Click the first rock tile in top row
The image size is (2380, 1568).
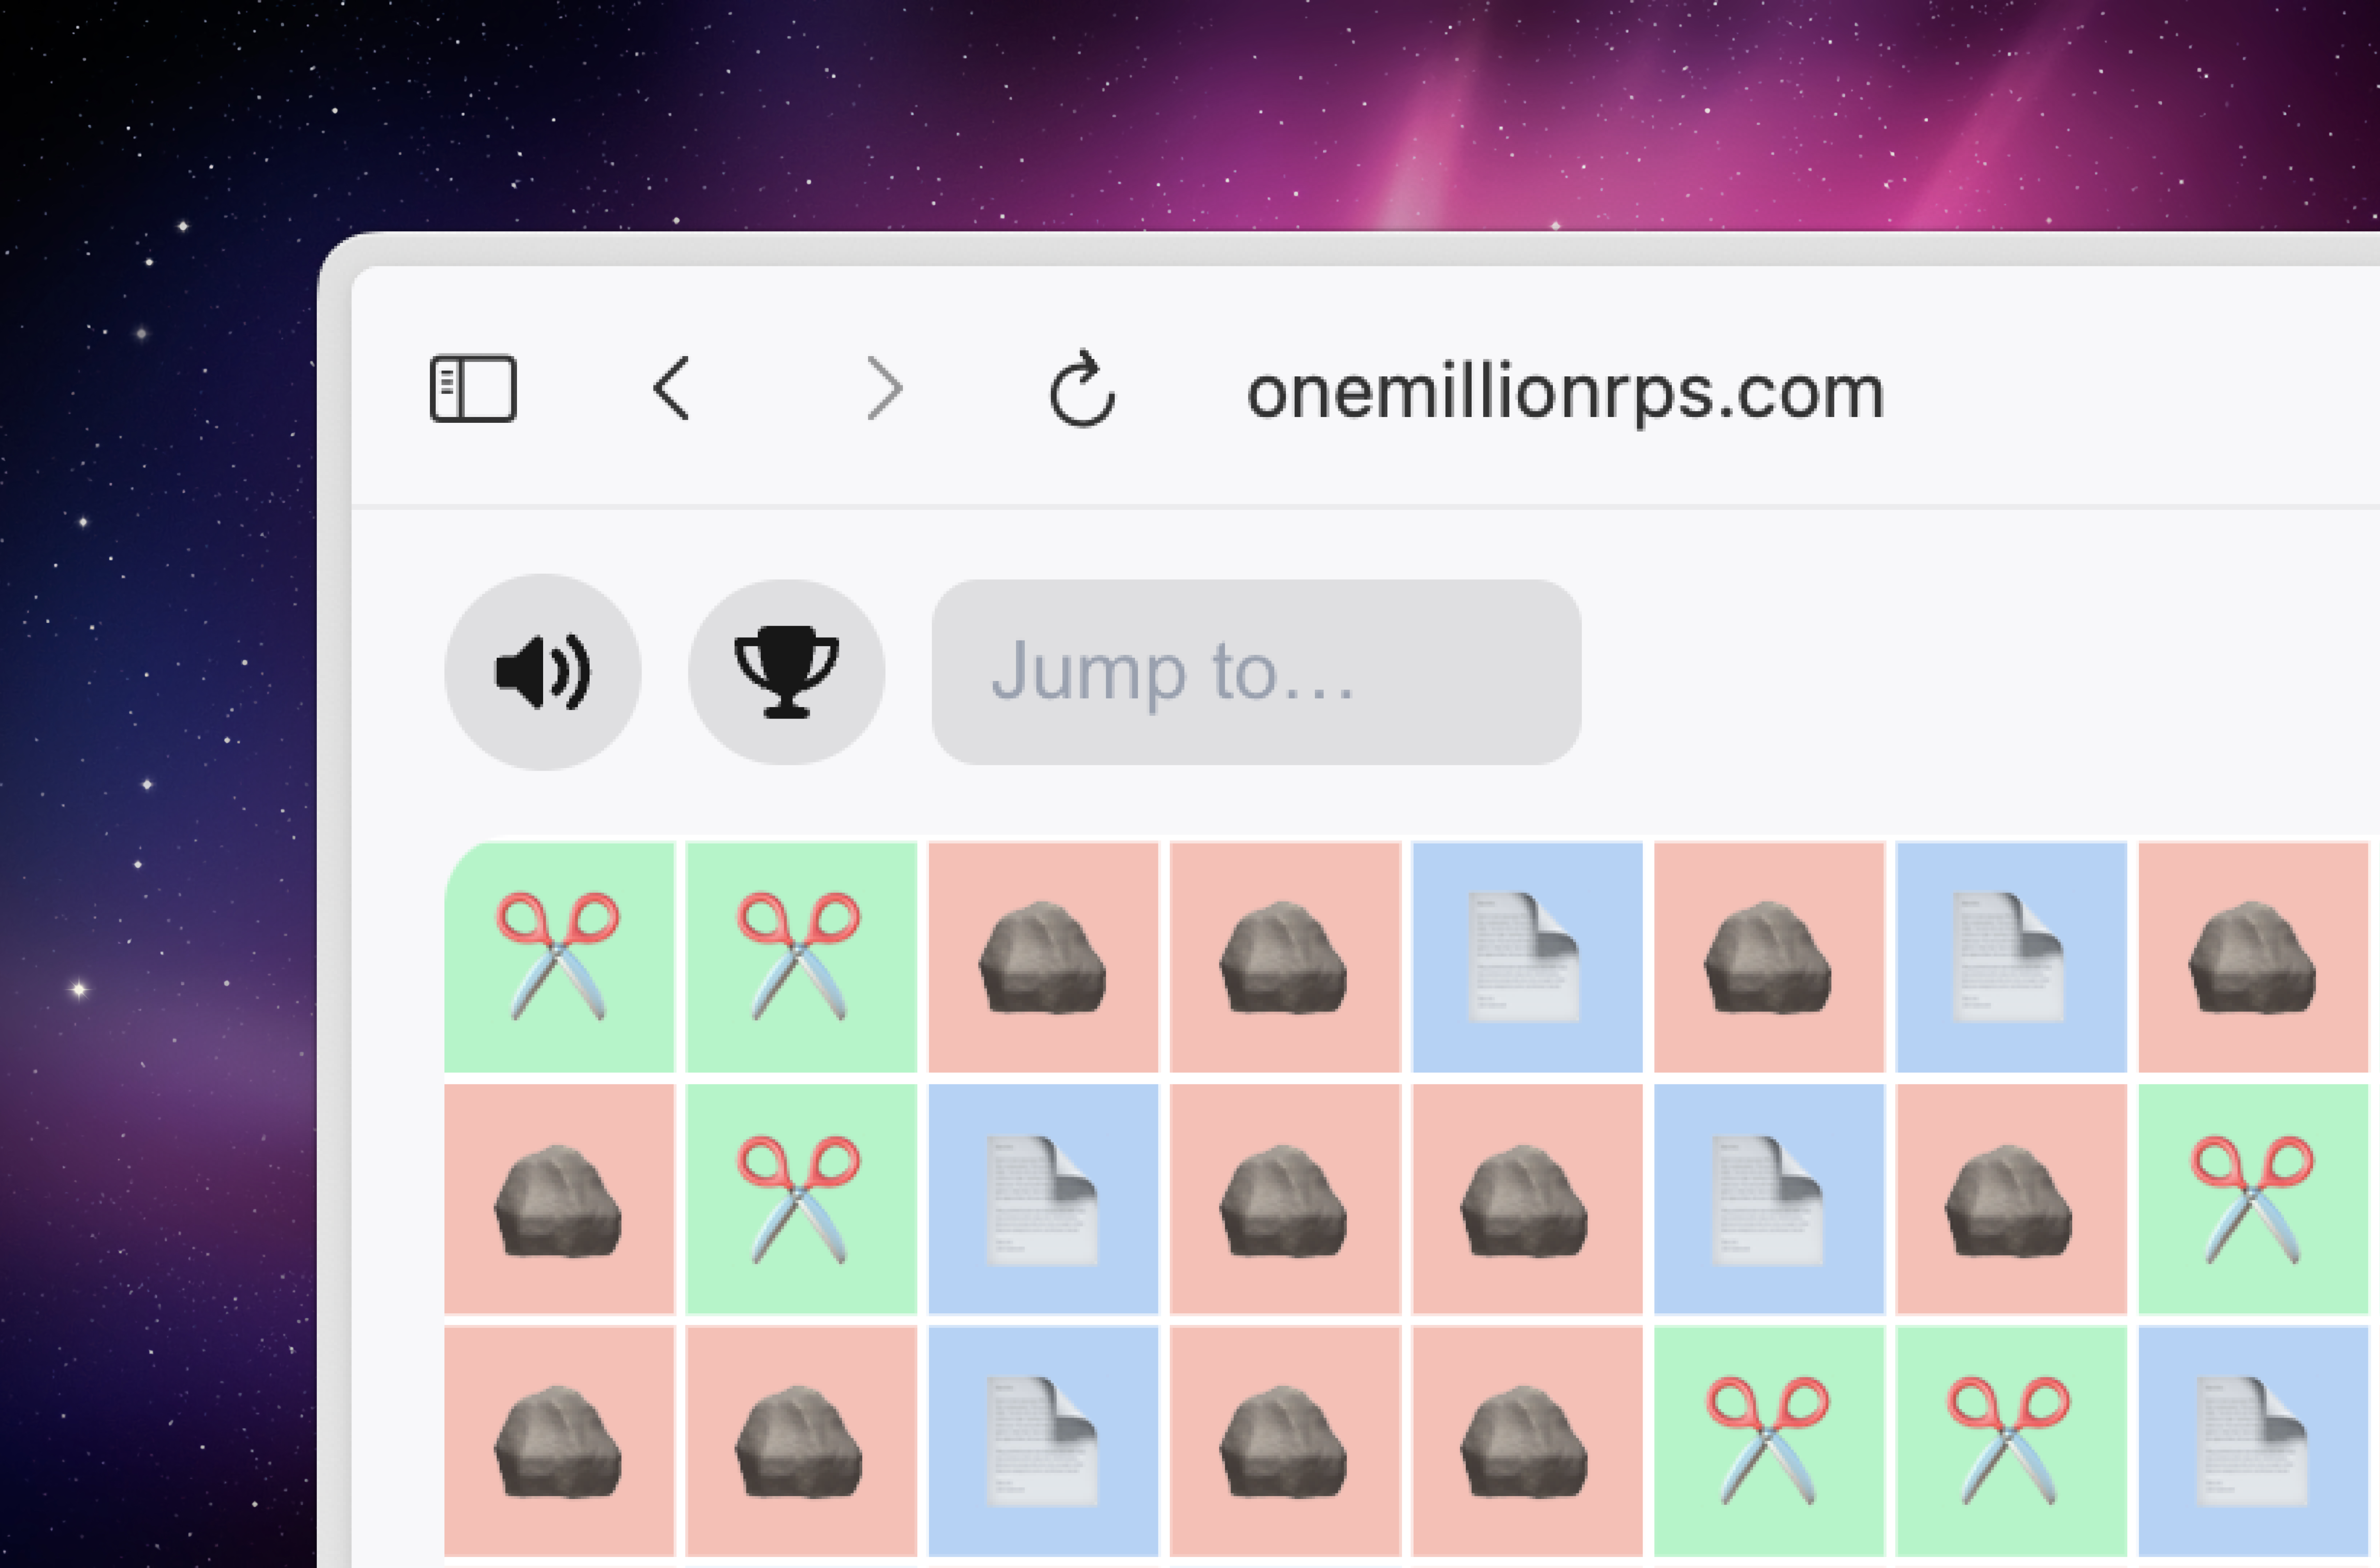click(1043, 957)
